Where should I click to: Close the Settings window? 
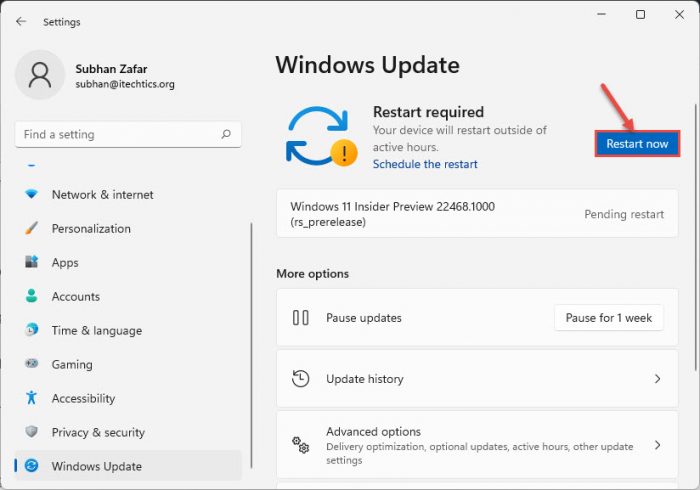pos(679,14)
